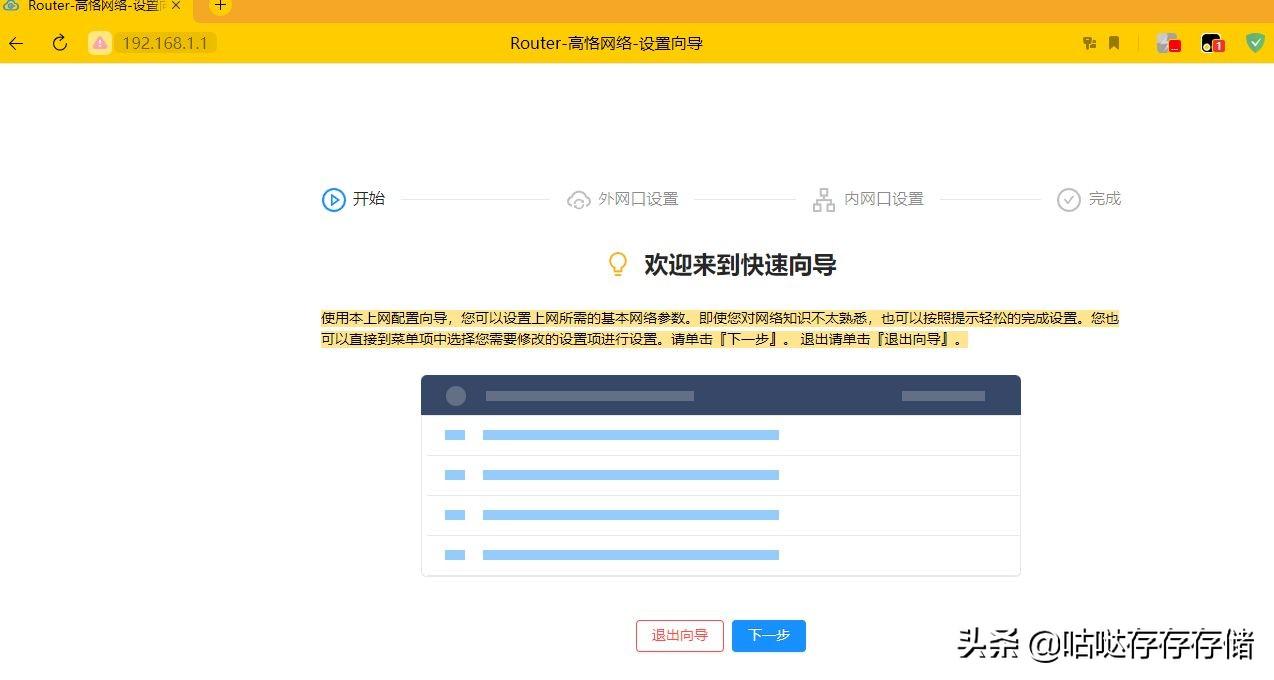Click the 下一步 (Next) button
This screenshot has width=1274, height=680.
[768, 636]
